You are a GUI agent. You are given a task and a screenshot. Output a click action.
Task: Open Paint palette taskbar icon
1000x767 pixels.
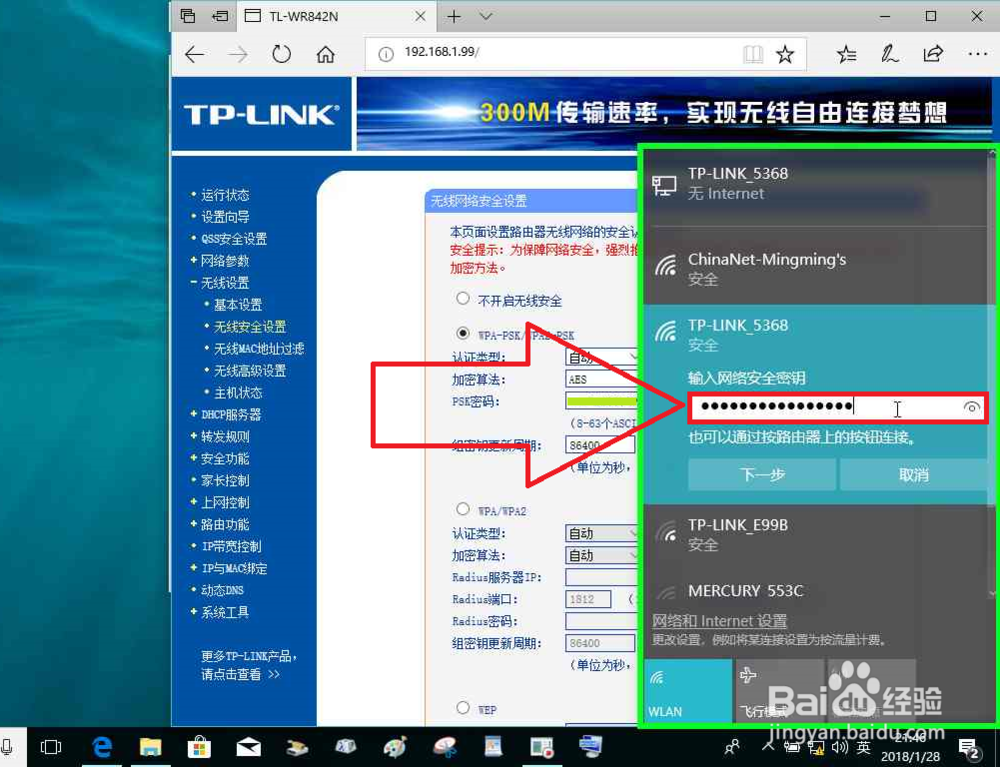click(395, 747)
